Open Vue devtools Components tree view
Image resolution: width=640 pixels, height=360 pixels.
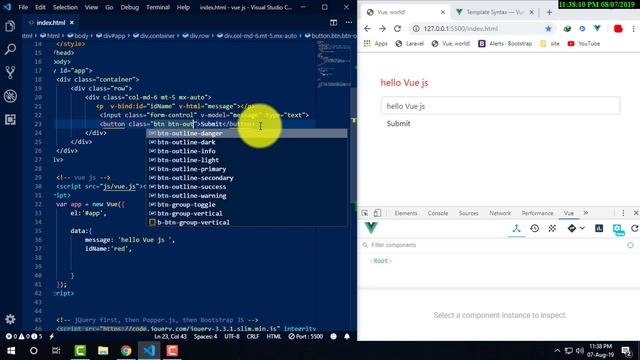pyautogui.click(x=516, y=229)
